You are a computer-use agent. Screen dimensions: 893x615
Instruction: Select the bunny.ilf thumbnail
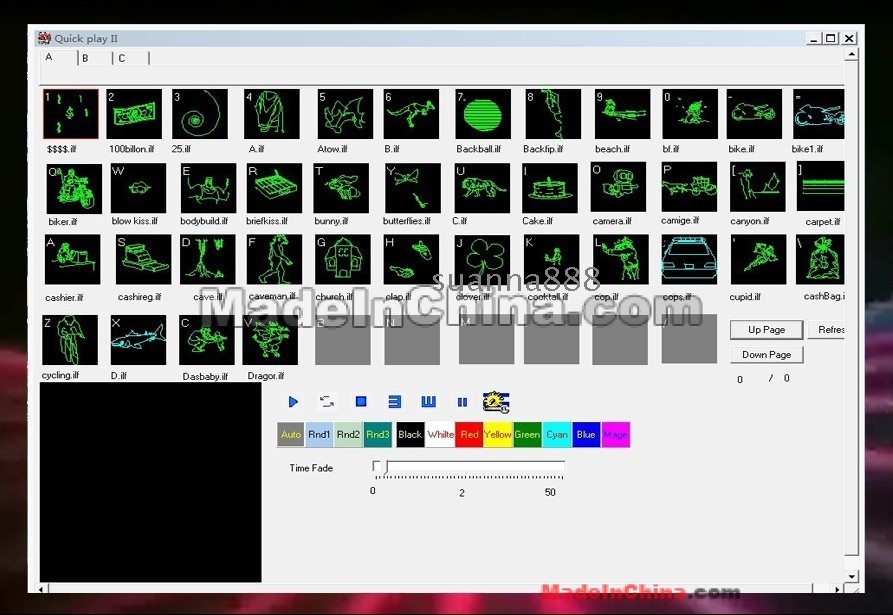[x=341, y=188]
